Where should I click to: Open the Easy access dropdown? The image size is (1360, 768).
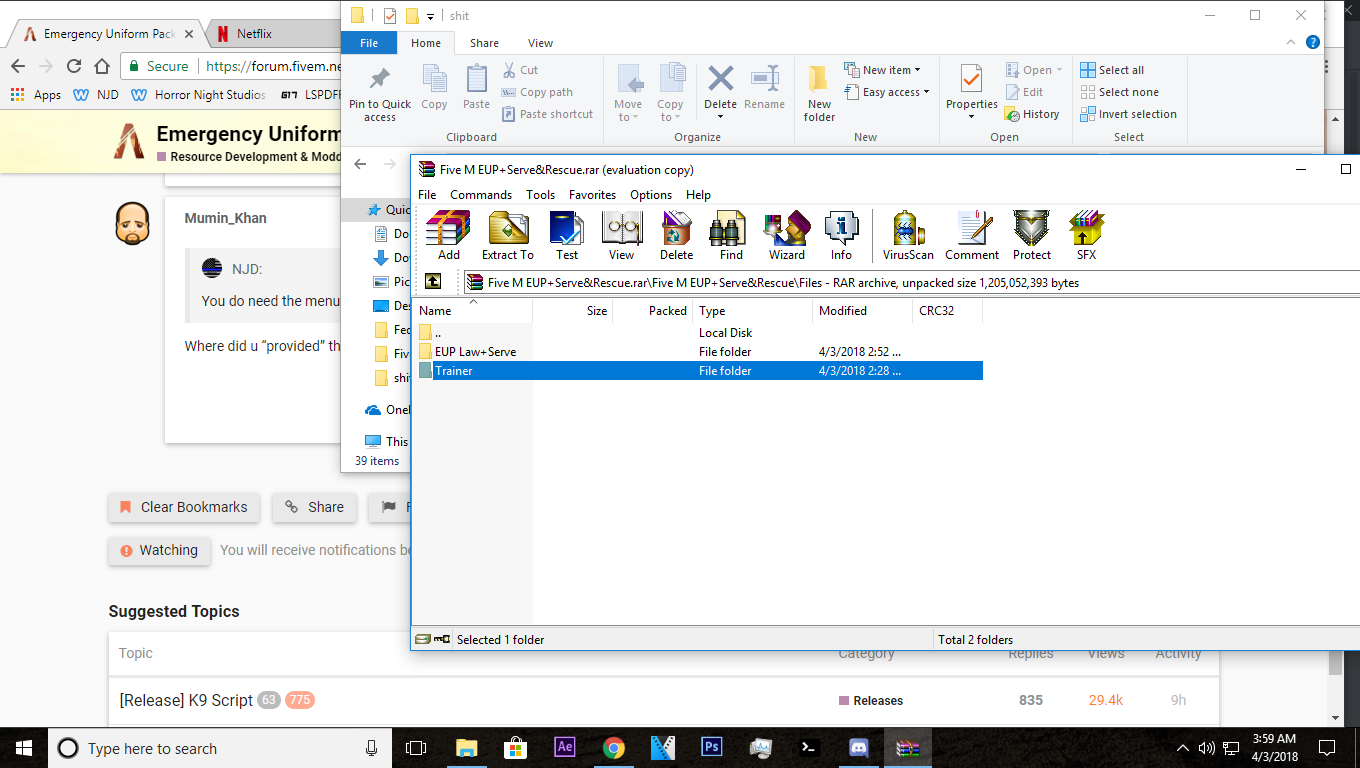click(888, 91)
